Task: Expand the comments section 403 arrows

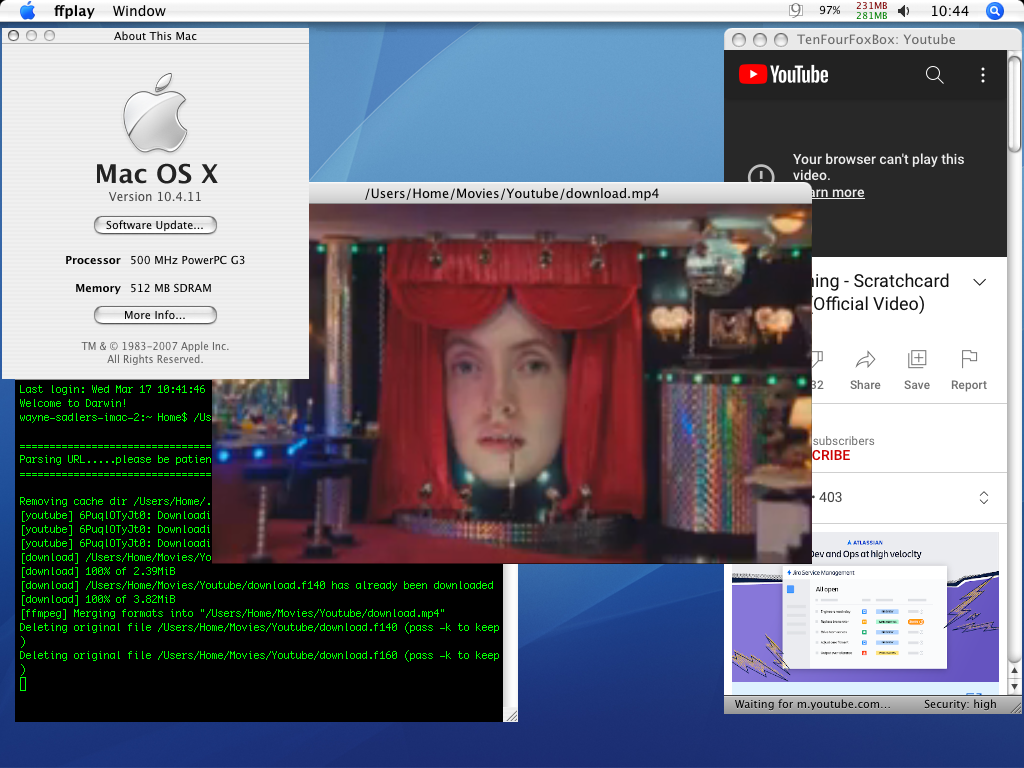Action: [x=984, y=498]
